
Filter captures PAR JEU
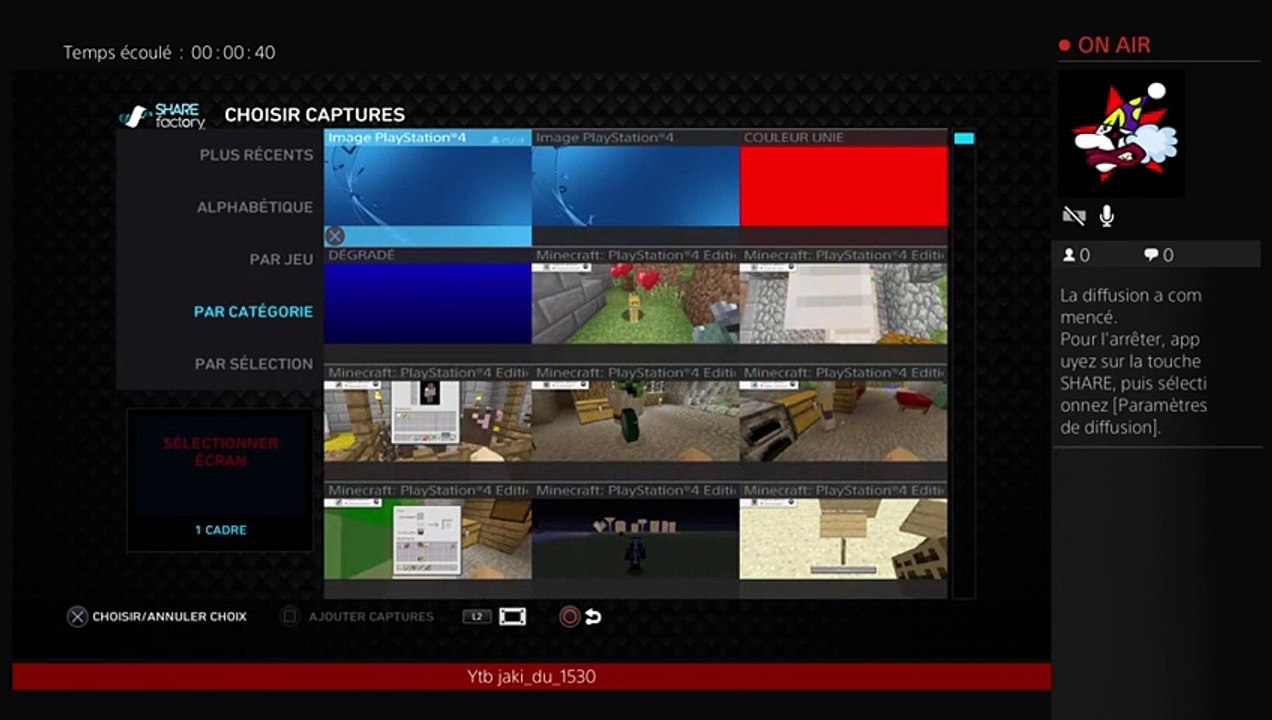pyautogui.click(x=281, y=259)
